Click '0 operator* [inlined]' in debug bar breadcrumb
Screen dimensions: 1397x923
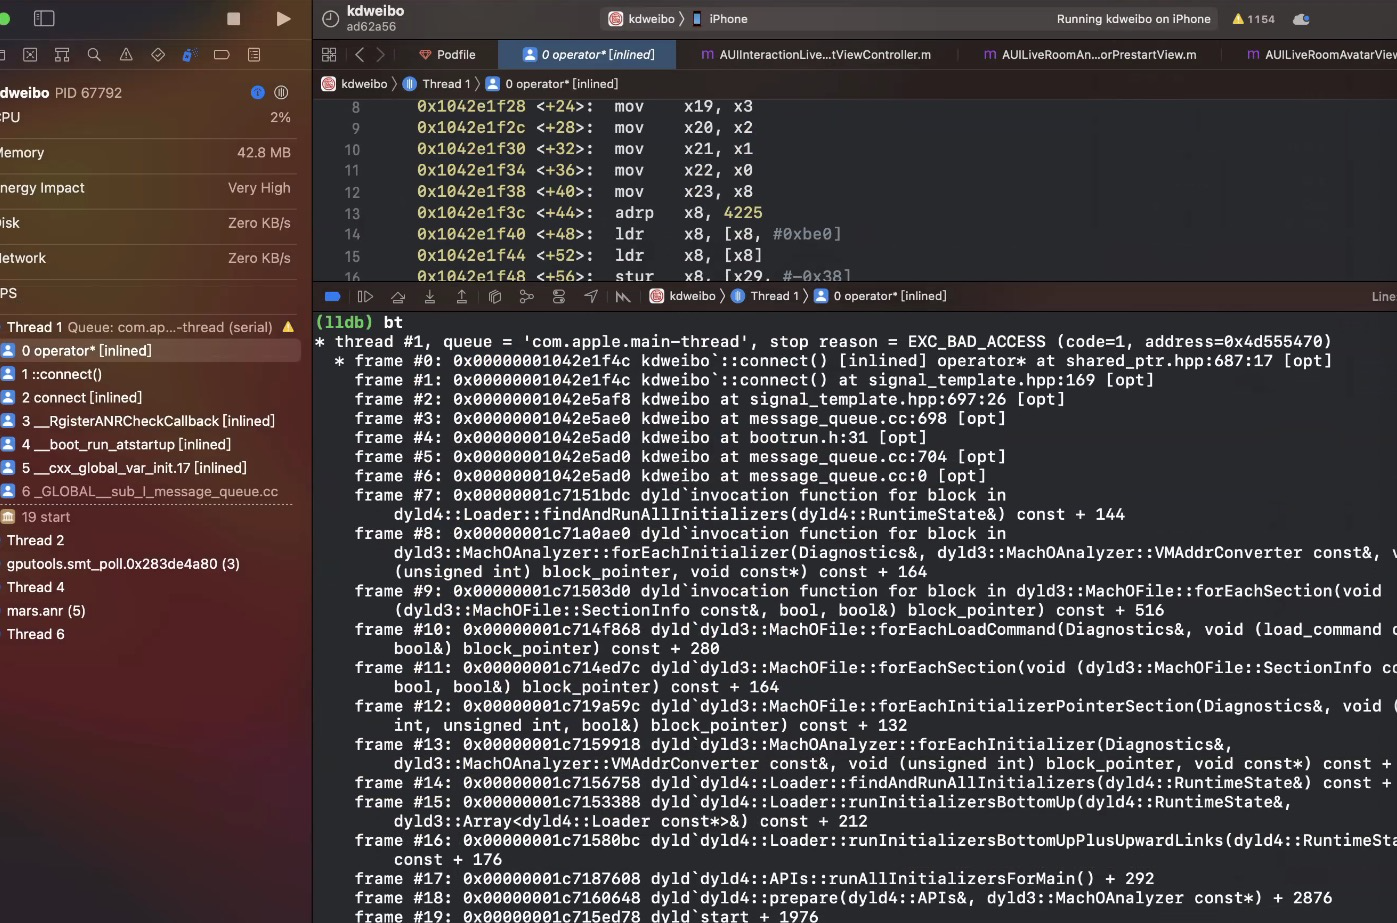click(880, 296)
